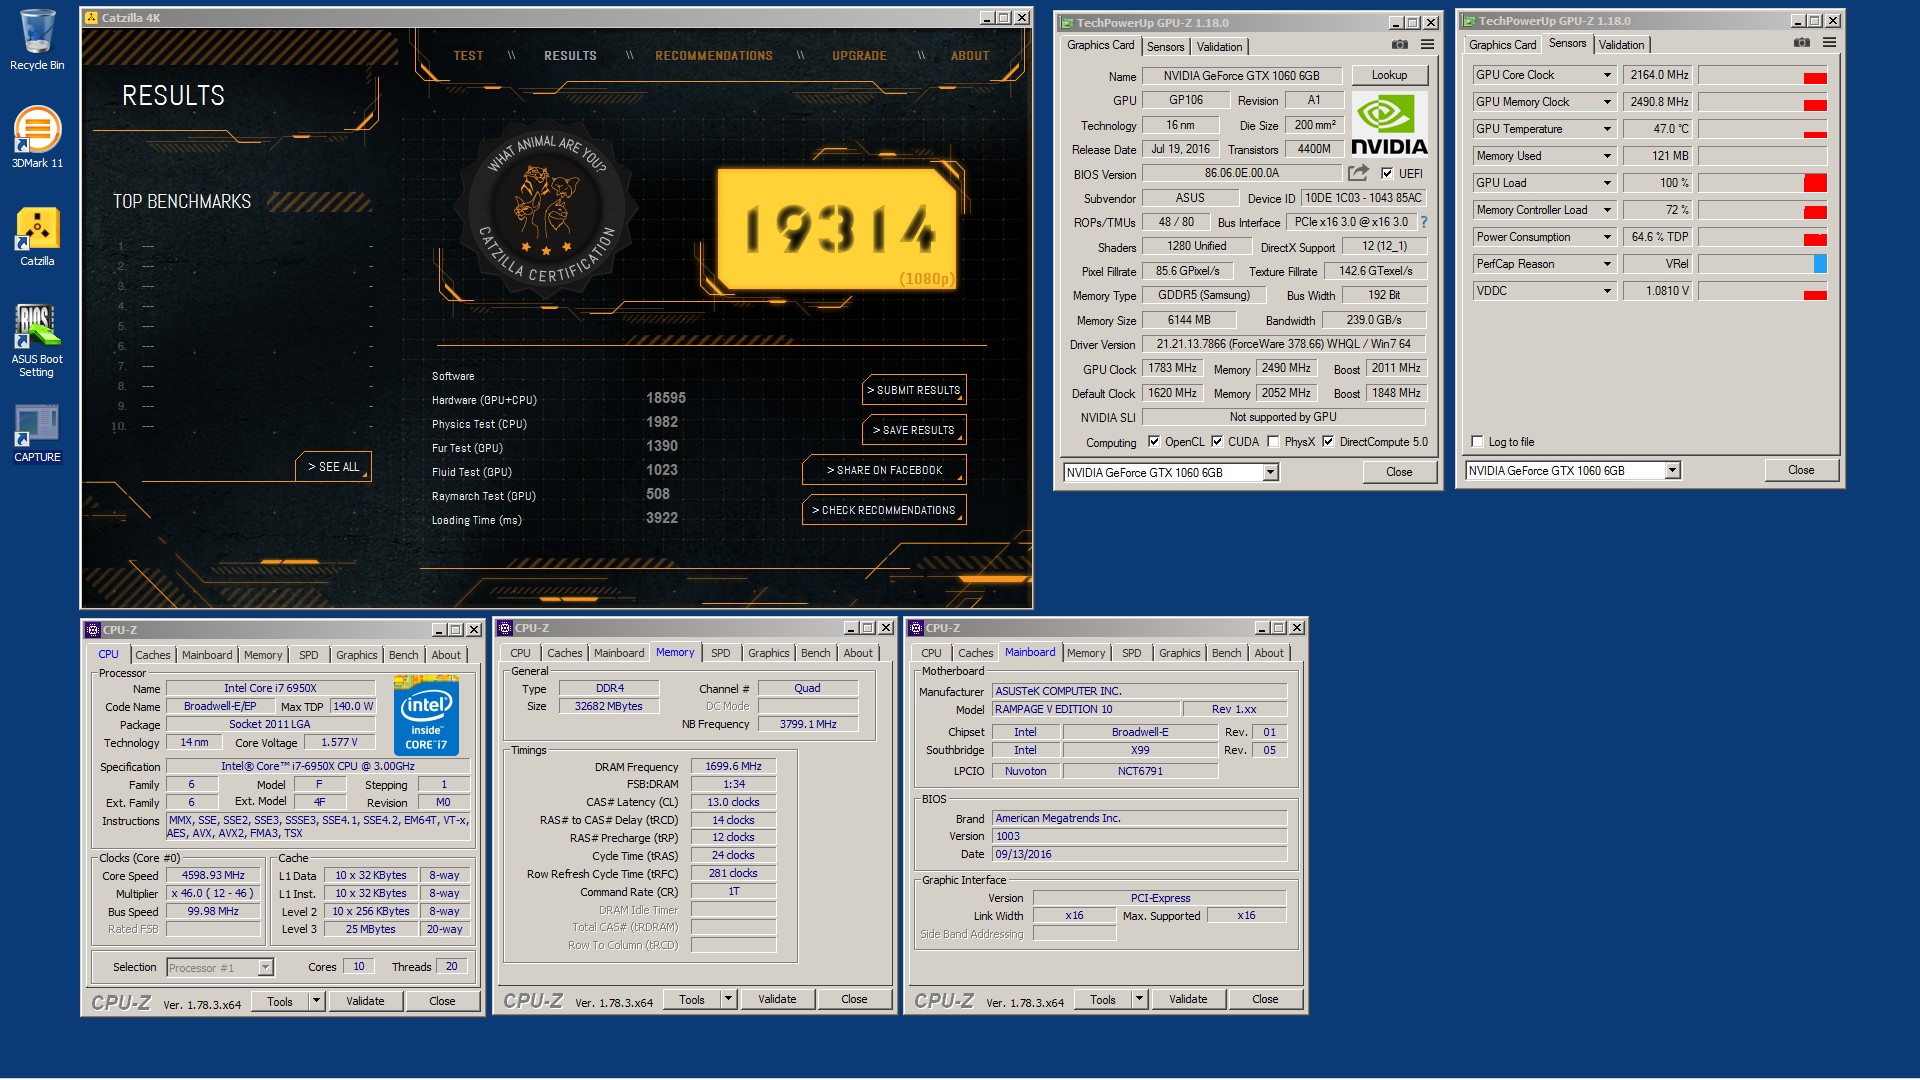Expand the GPU Memory Clock sensor dropdown
Screen dimensions: 1920x1080
(1607, 102)
